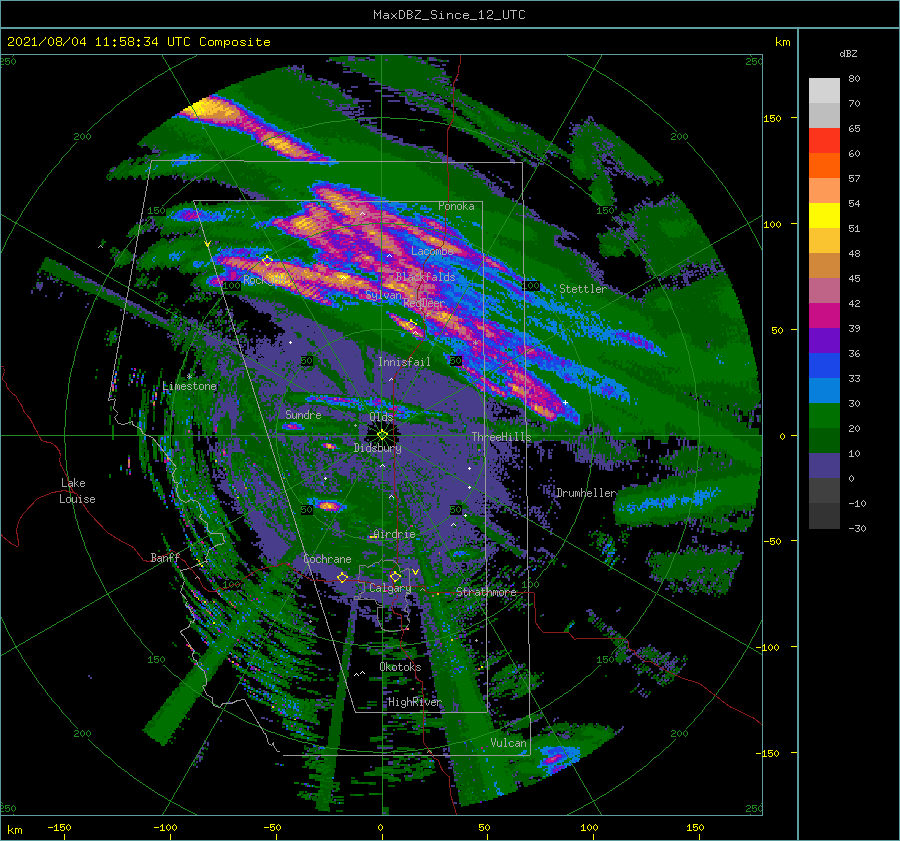Pick the yellow 51-54 dBZ legend band
This screenshot has width=900, height=841.
tap(824, 215)
